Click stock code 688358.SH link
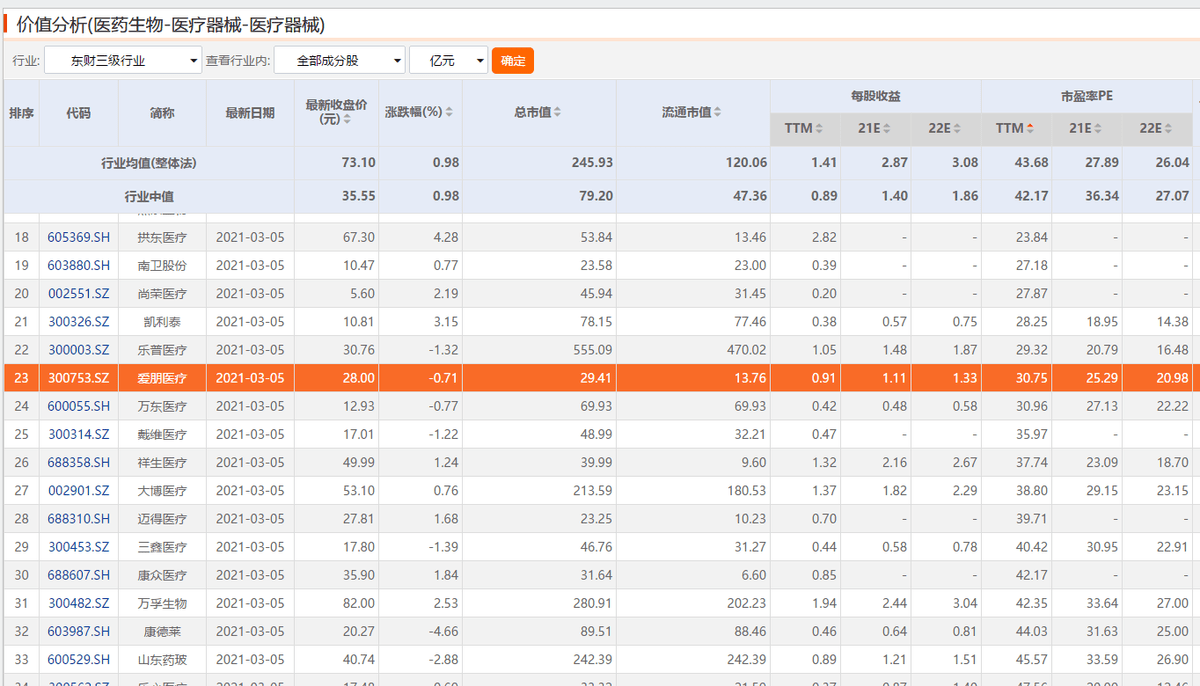Image resolution: width=1200 pixels, height=686 pixels. (x=79, y=462)
